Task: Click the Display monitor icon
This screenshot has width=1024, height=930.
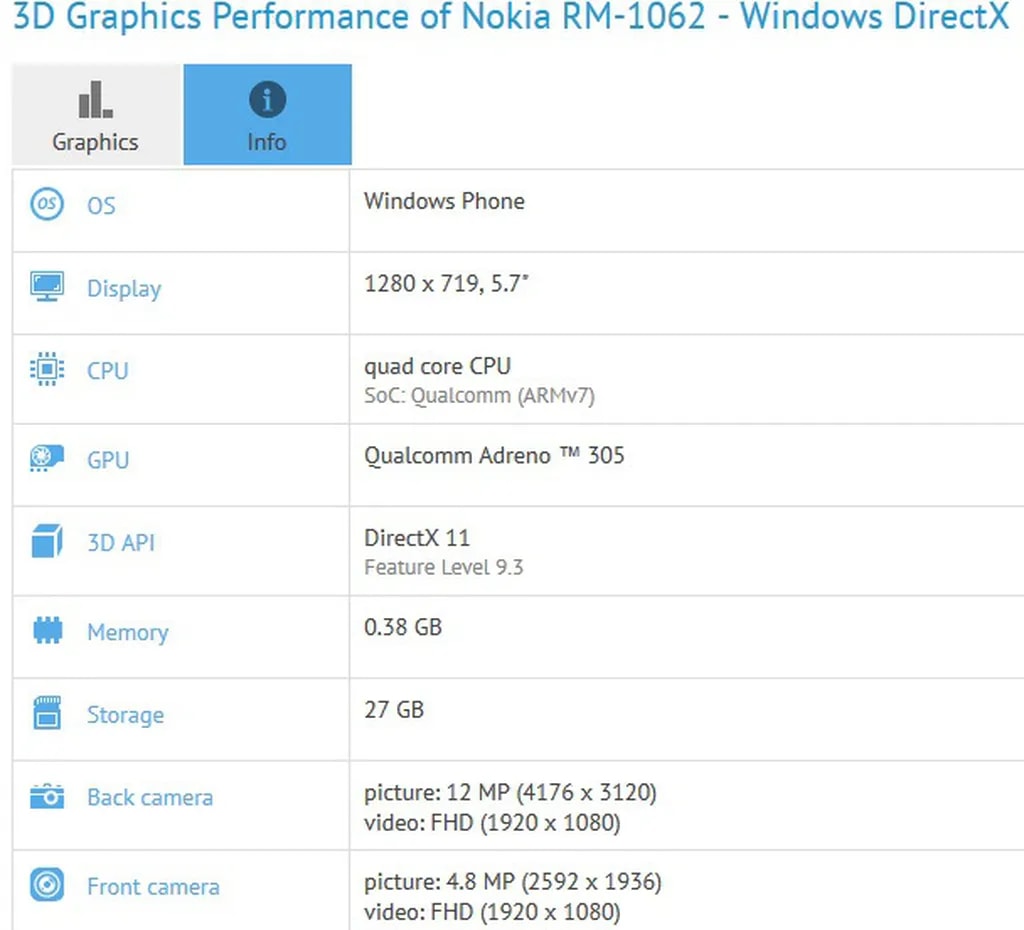Action: point(47,287)
